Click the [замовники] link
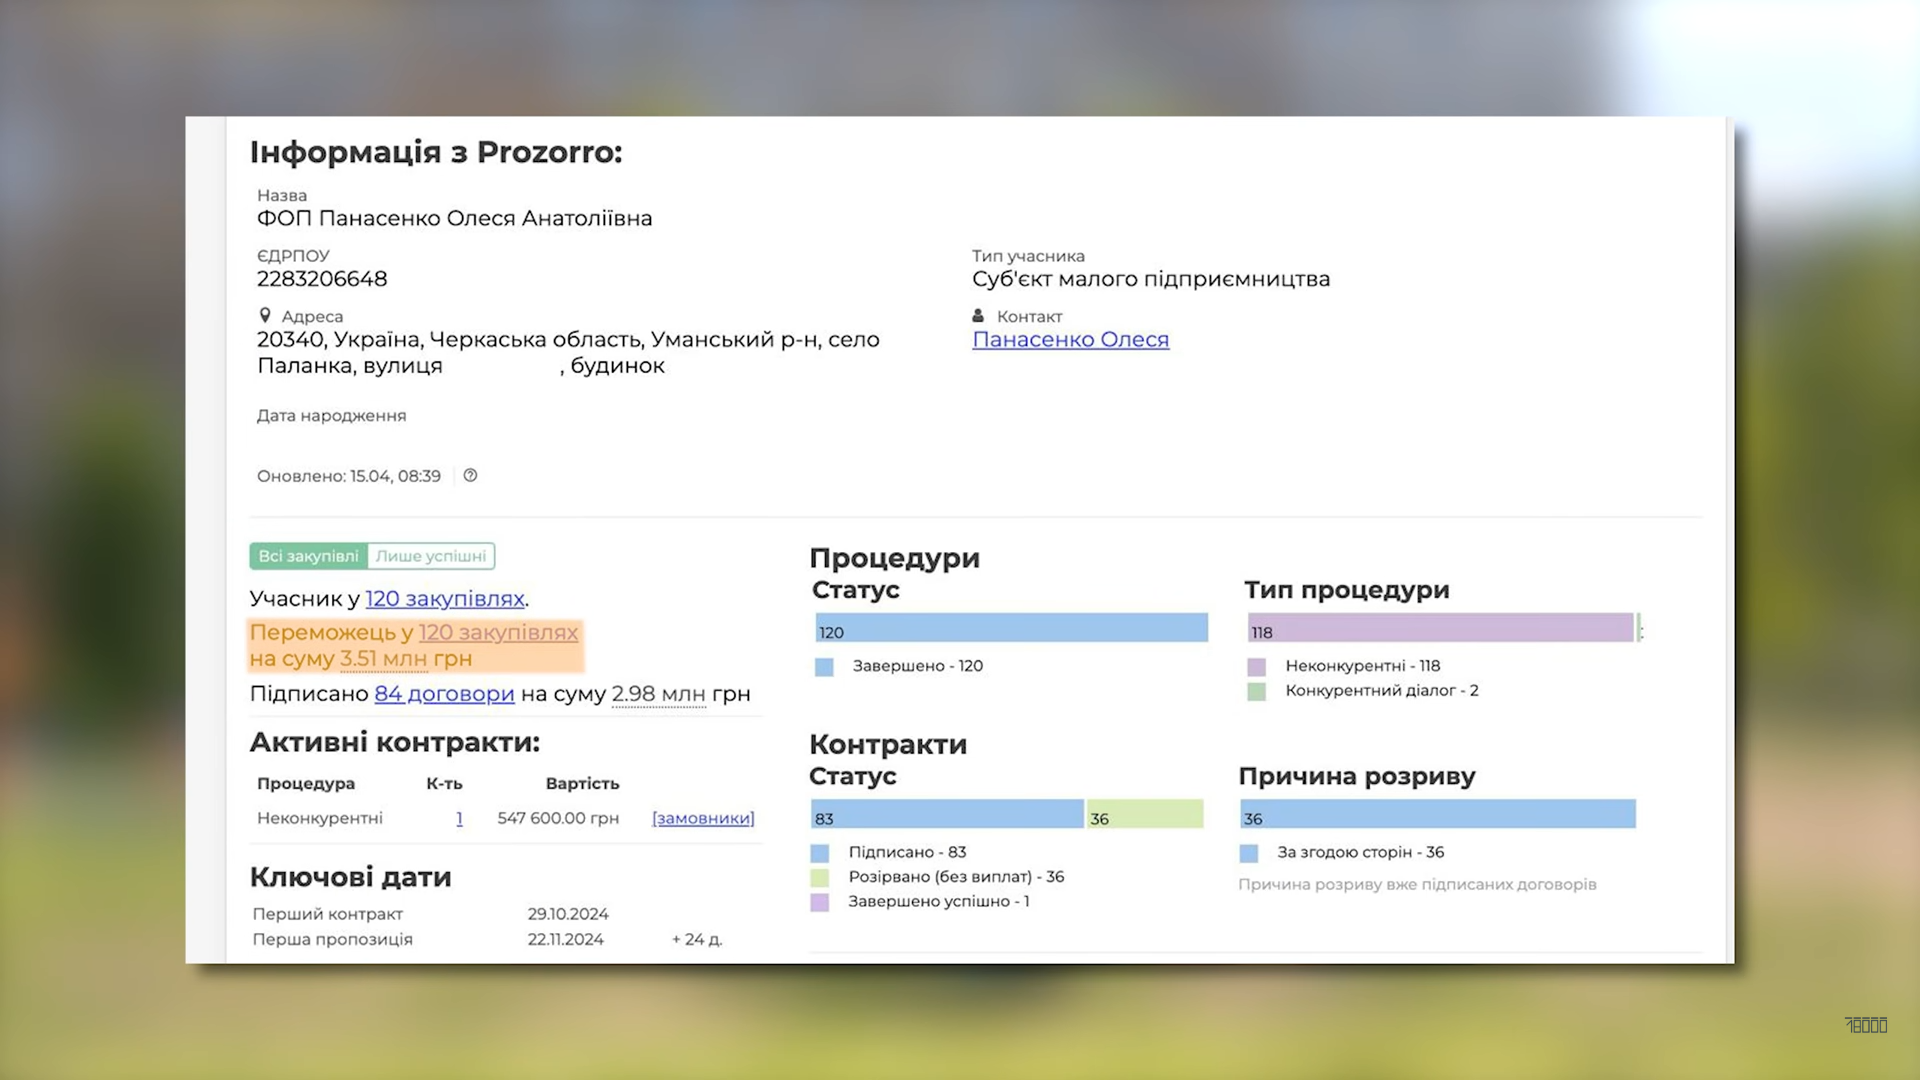This screenshot has height=1080, width=1920. click(703, 818)
